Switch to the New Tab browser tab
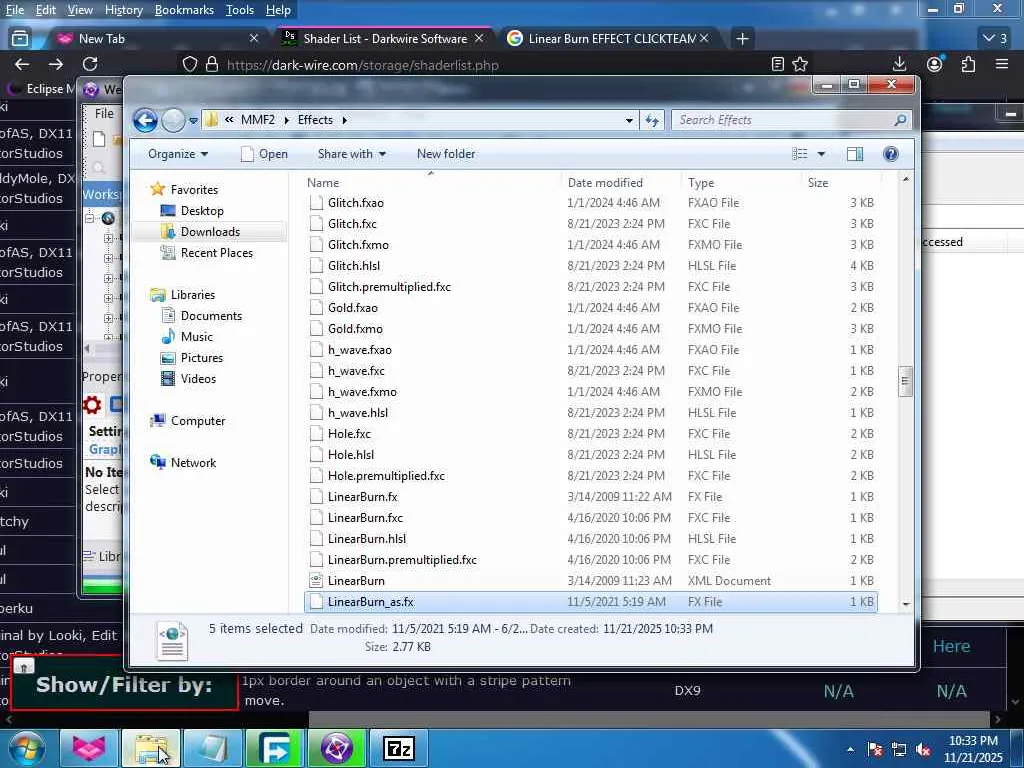The image size is (1024, 768). pos(157,39)
